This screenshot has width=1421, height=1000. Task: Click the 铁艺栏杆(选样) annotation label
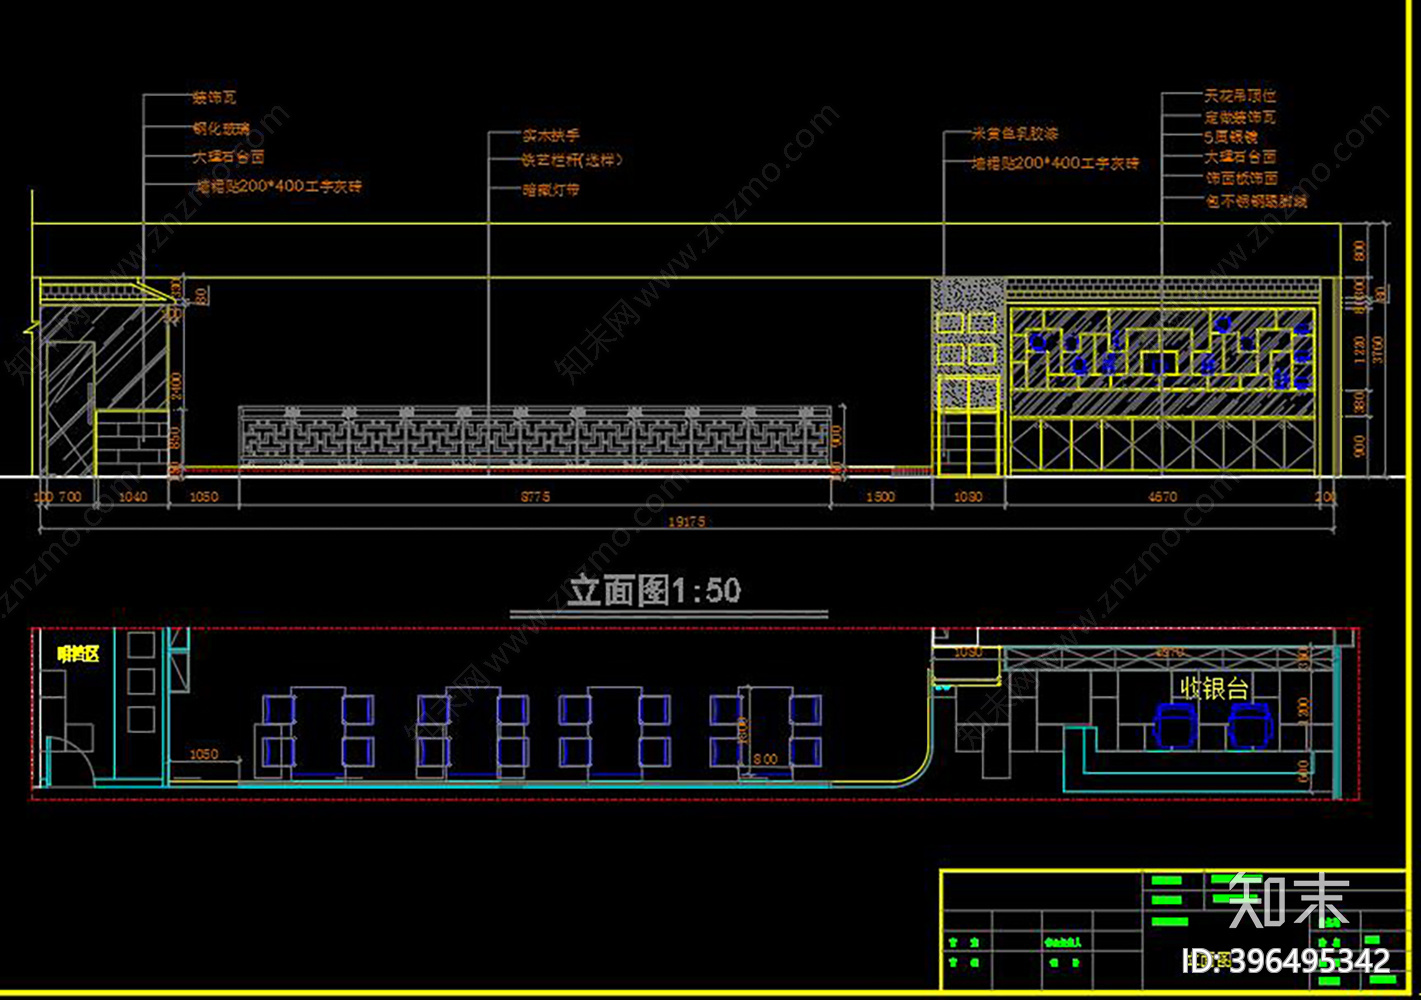[x=572, y=160]
